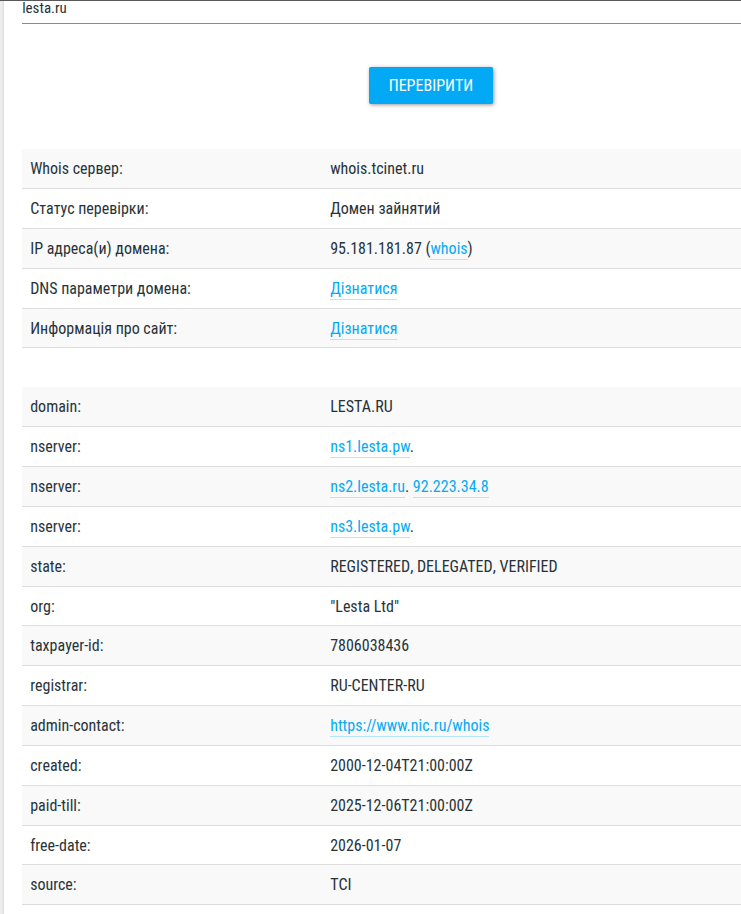
Task: Click the Информація про сайт: label
Action: (104, 329)
